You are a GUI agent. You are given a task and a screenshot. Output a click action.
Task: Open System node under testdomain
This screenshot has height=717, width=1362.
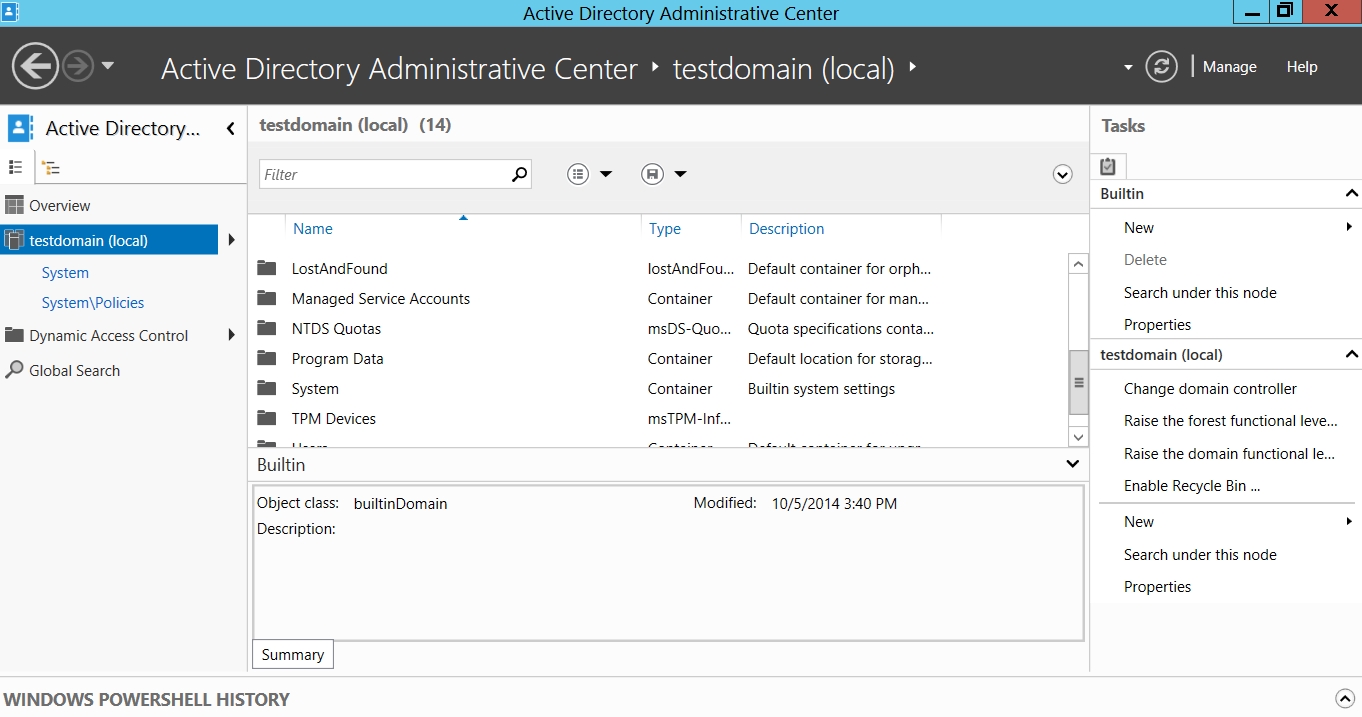point(65,273)
